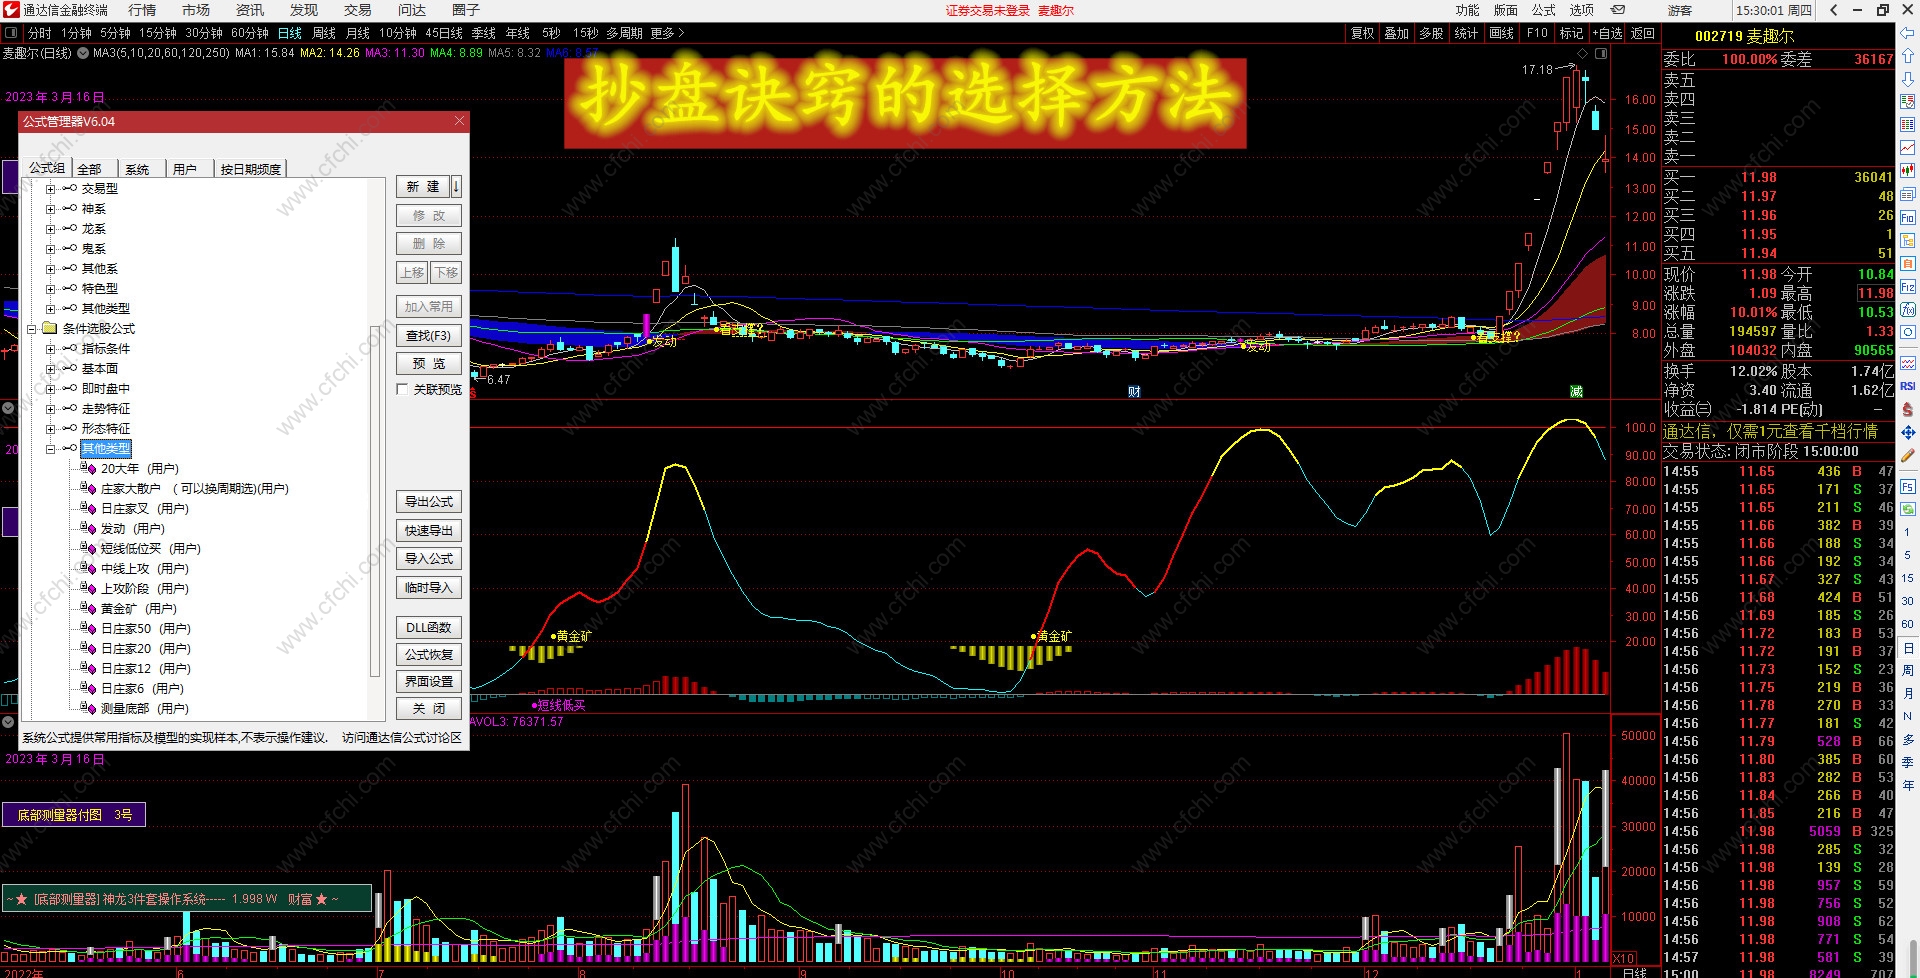The height and width of the screenshot is (978, 1920).
Task: Switch chart period to 60分钟
Action: tap(249, 33)
